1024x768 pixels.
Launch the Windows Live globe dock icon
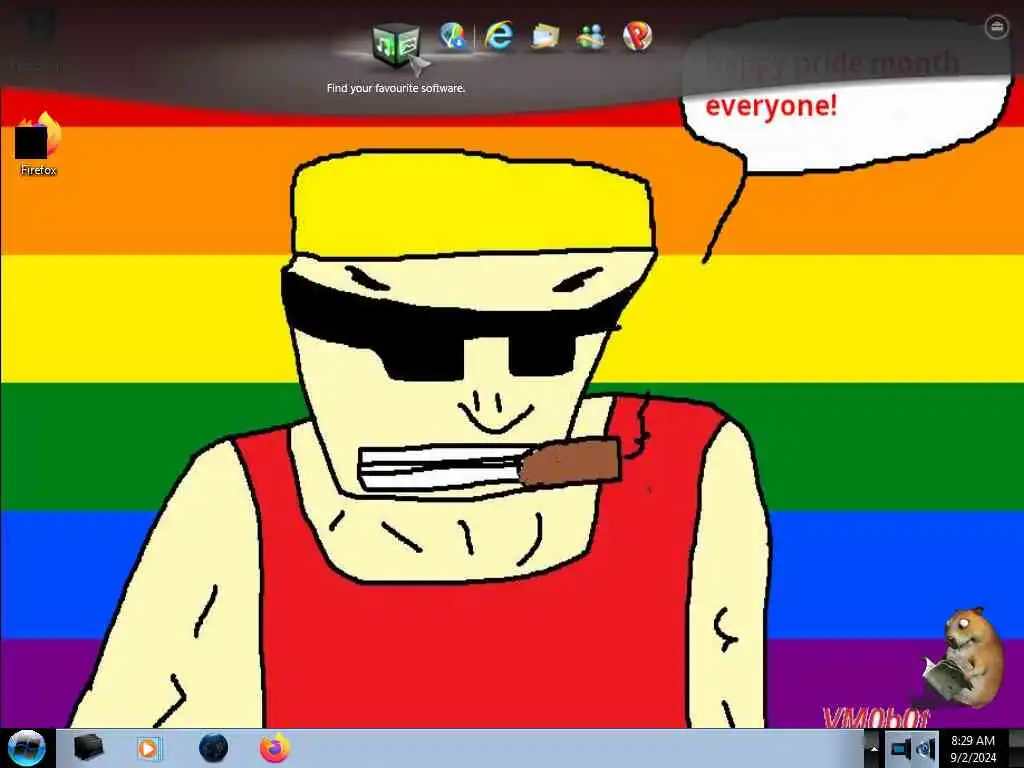click(452, 35)
